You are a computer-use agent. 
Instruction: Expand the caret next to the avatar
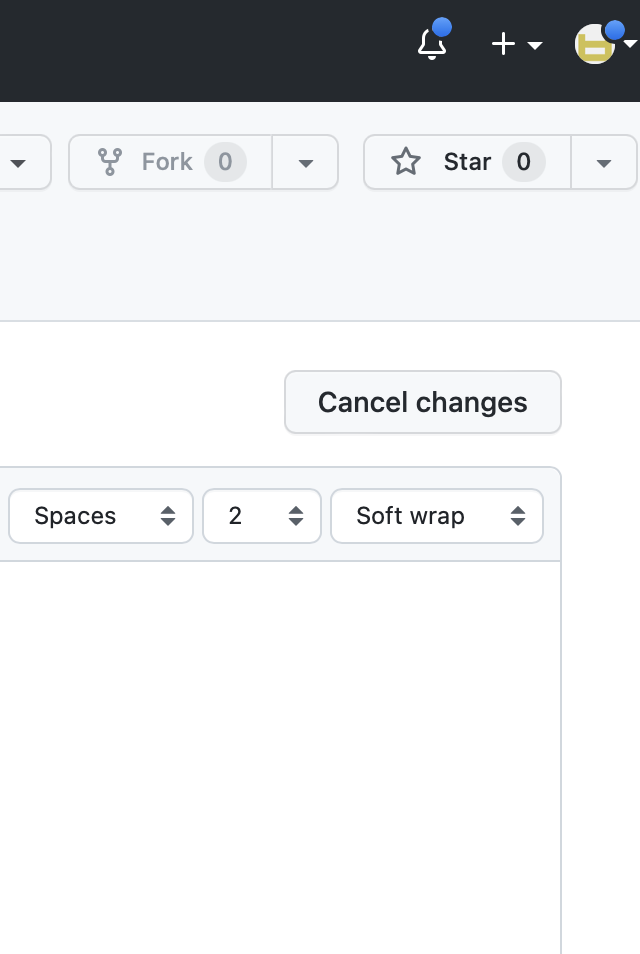pyautogui.click(x=630, y=44)
